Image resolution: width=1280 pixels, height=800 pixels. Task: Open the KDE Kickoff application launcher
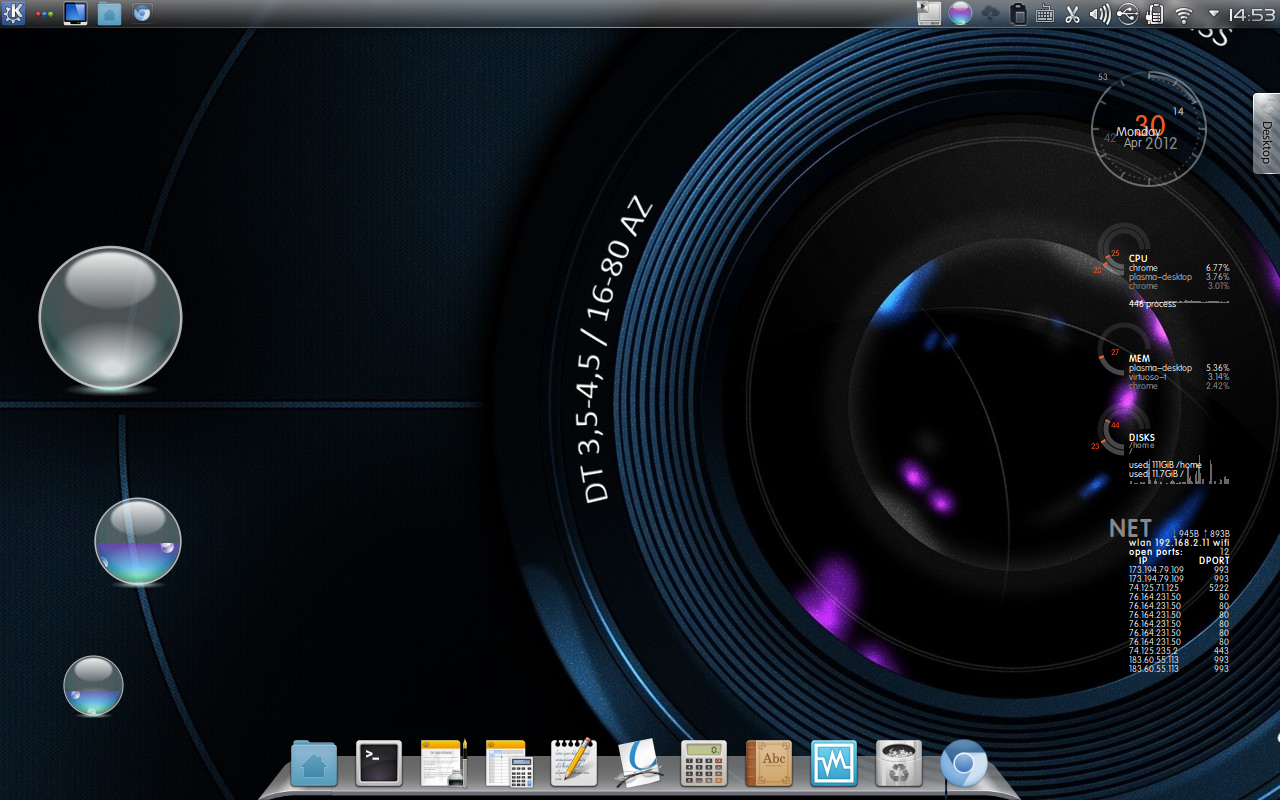[x=13, y=13]
